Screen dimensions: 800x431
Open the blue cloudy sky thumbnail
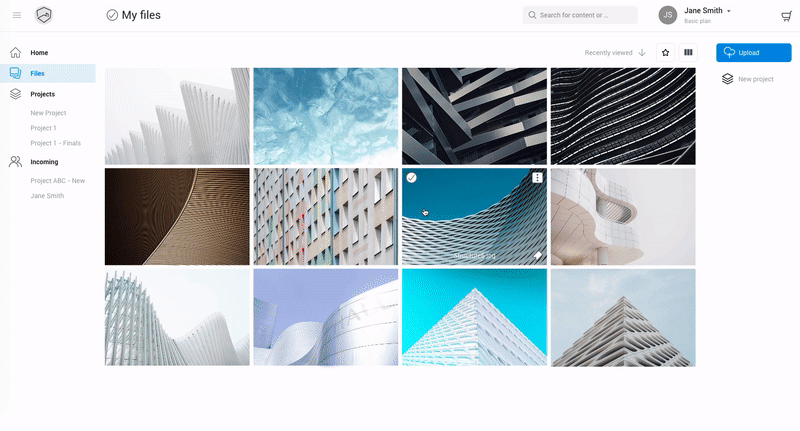[326, 116]
